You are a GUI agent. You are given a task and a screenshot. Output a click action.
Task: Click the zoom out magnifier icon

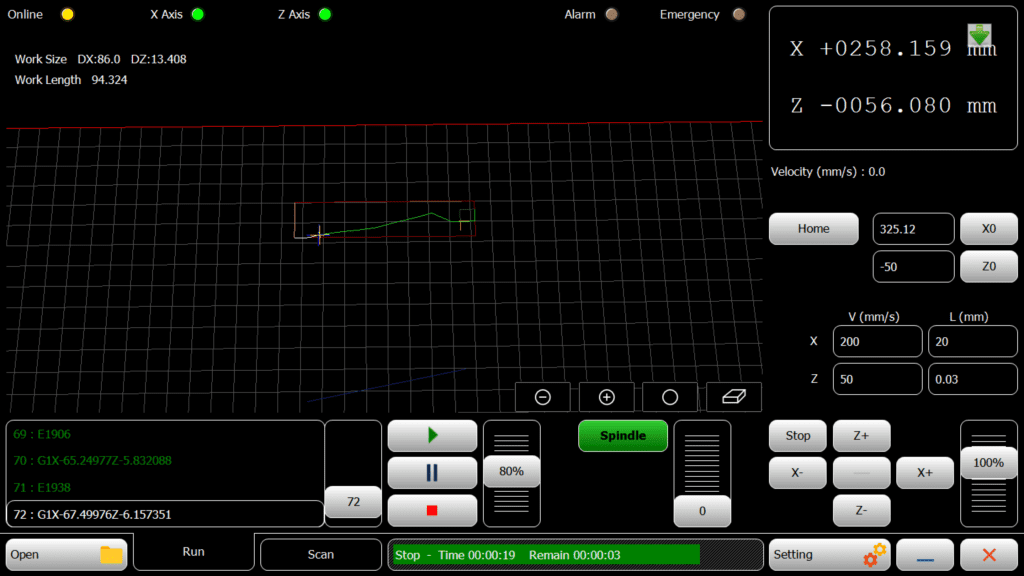543,397
